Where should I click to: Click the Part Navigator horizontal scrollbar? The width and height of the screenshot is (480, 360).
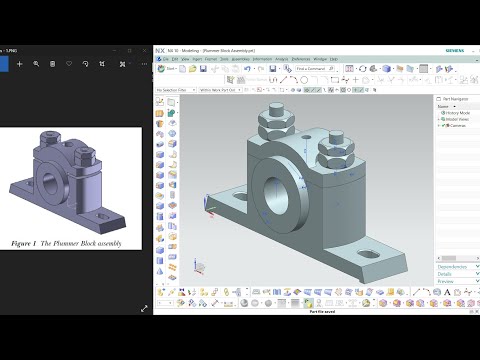coord(458,258)
